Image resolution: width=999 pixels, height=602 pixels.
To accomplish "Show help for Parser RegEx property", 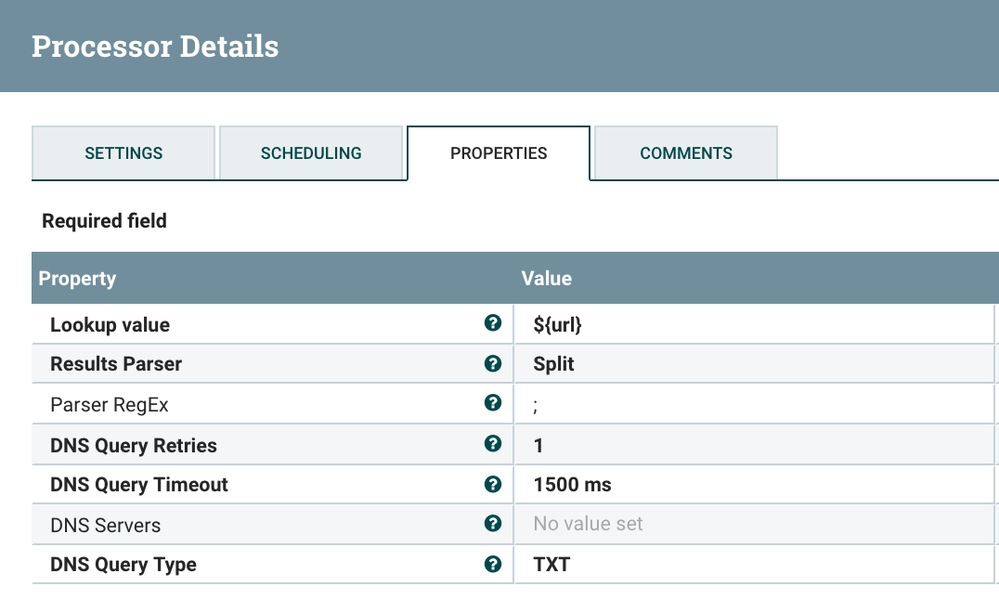I will [492, 404].
